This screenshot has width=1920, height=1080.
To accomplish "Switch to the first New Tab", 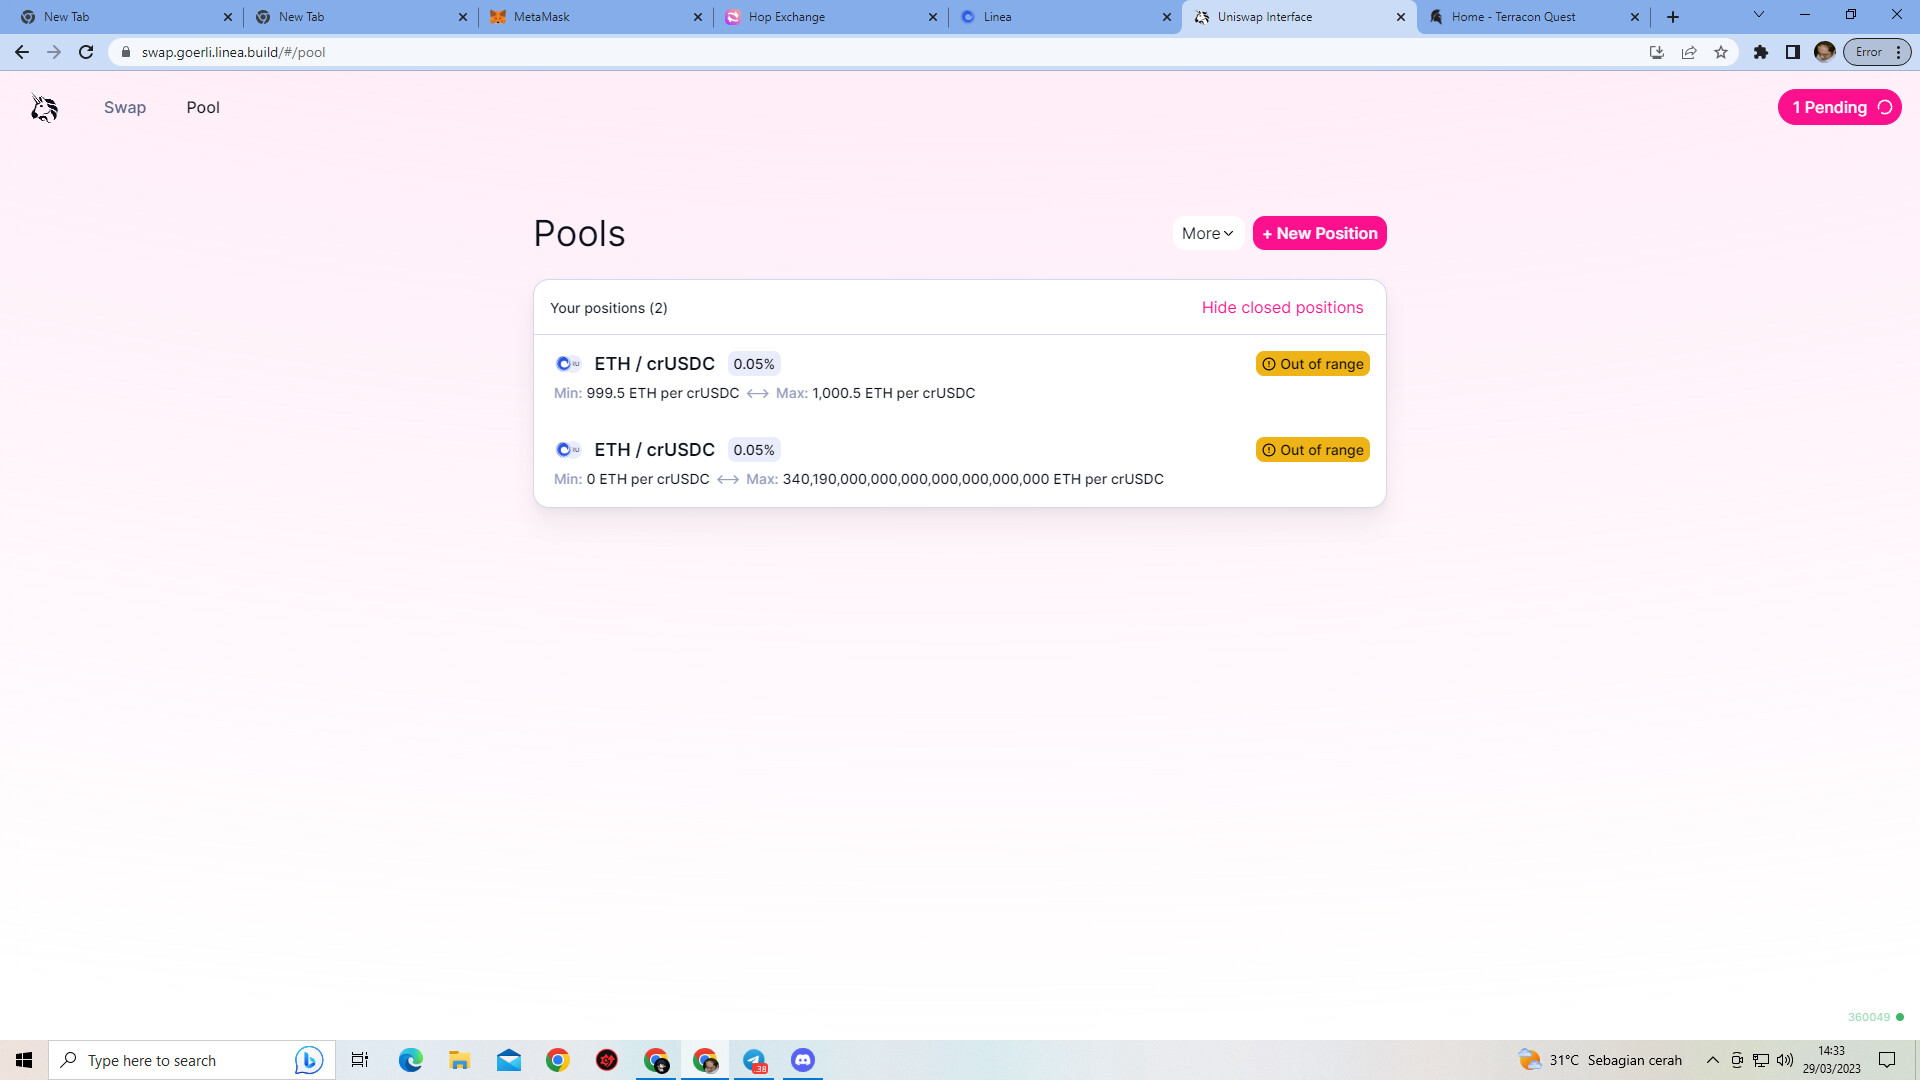I will [125, 17].
